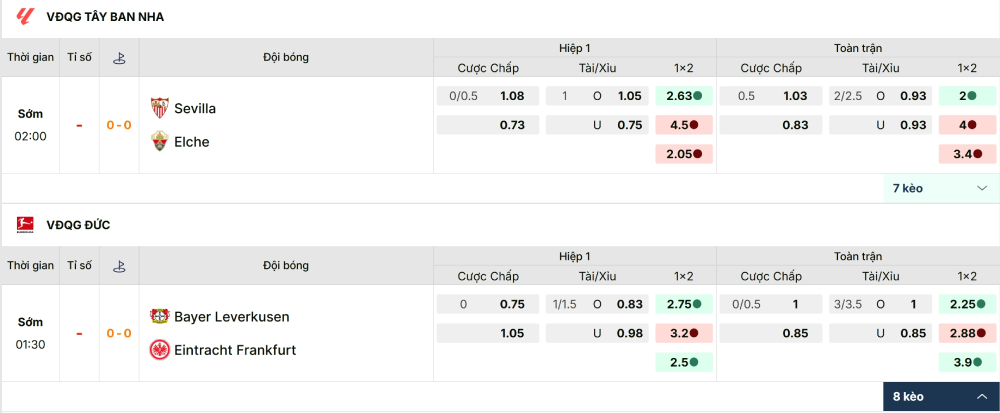This screenshot has width=1000, height=413.
Task: Click the Sevilla team name
Action: tap(195, 108)
